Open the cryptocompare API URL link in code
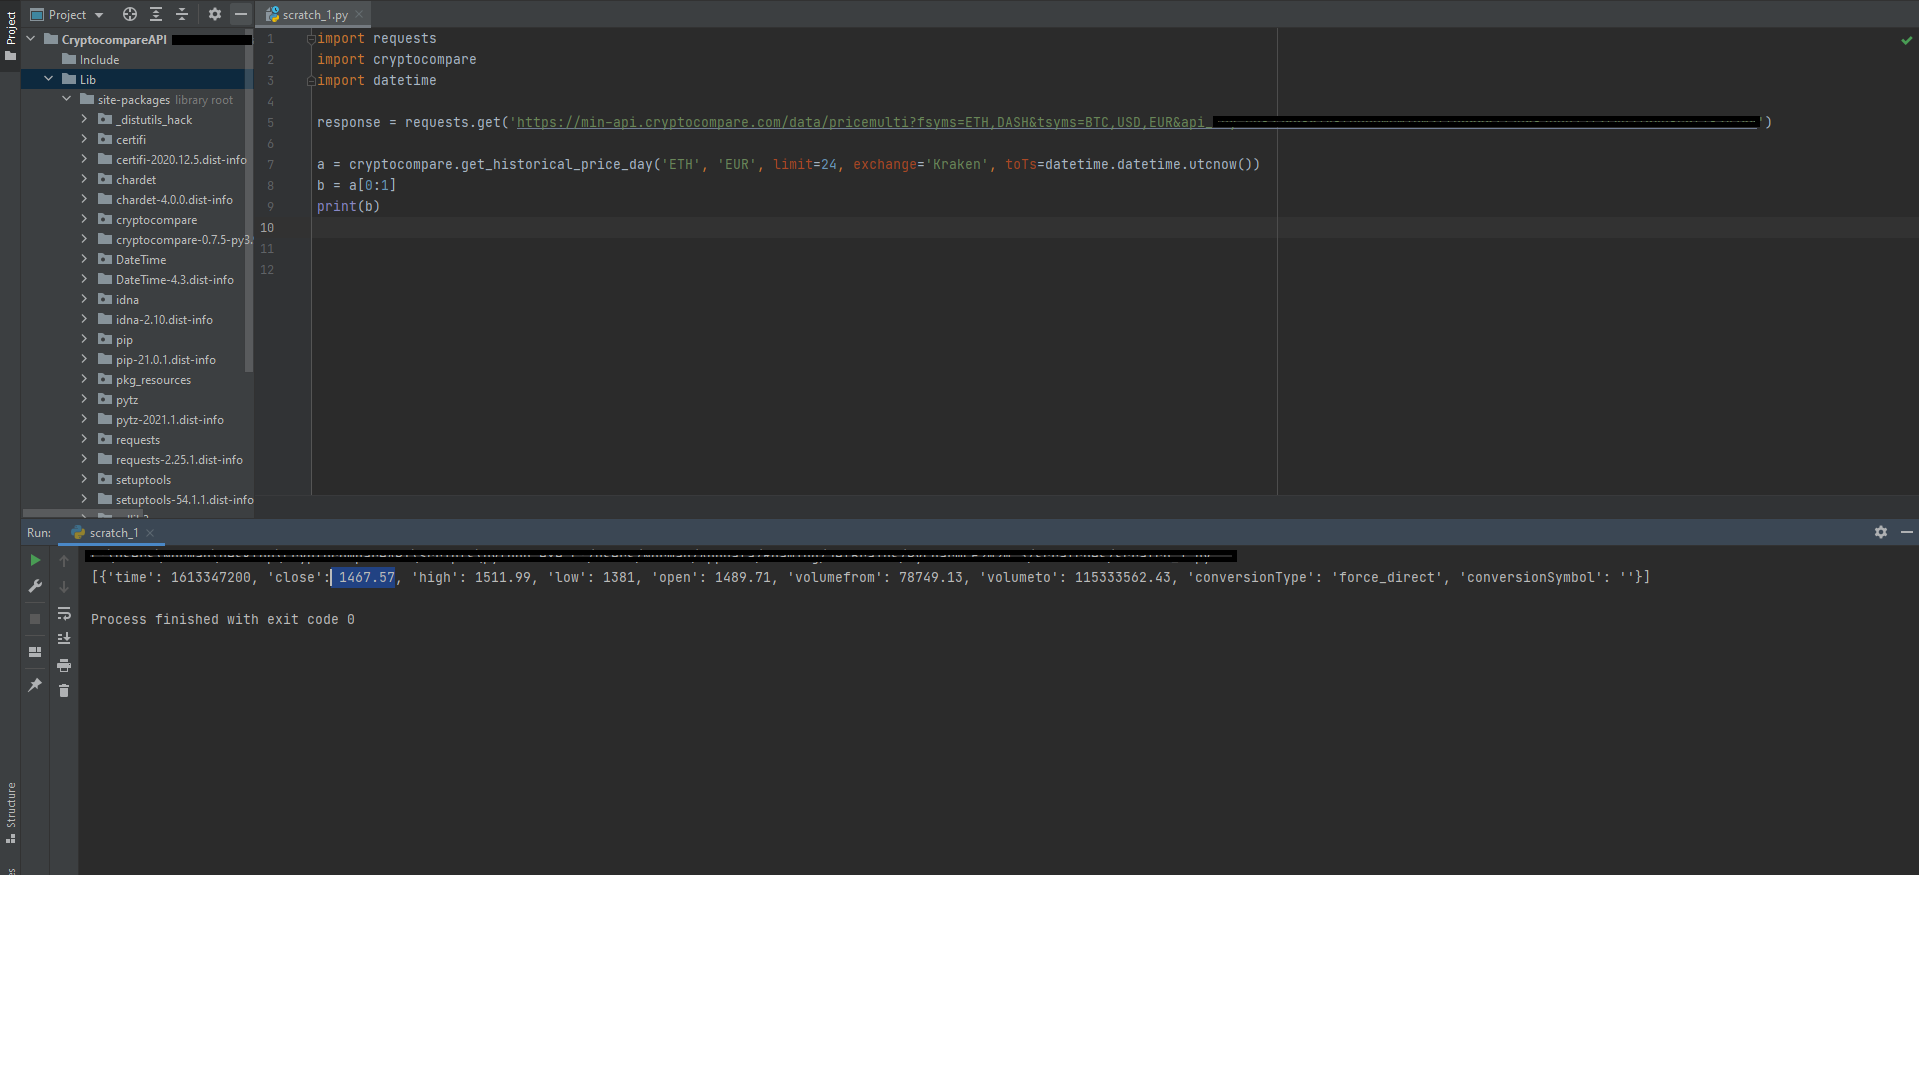This screenshot has width=1920, height=1080. click(860, 122)
